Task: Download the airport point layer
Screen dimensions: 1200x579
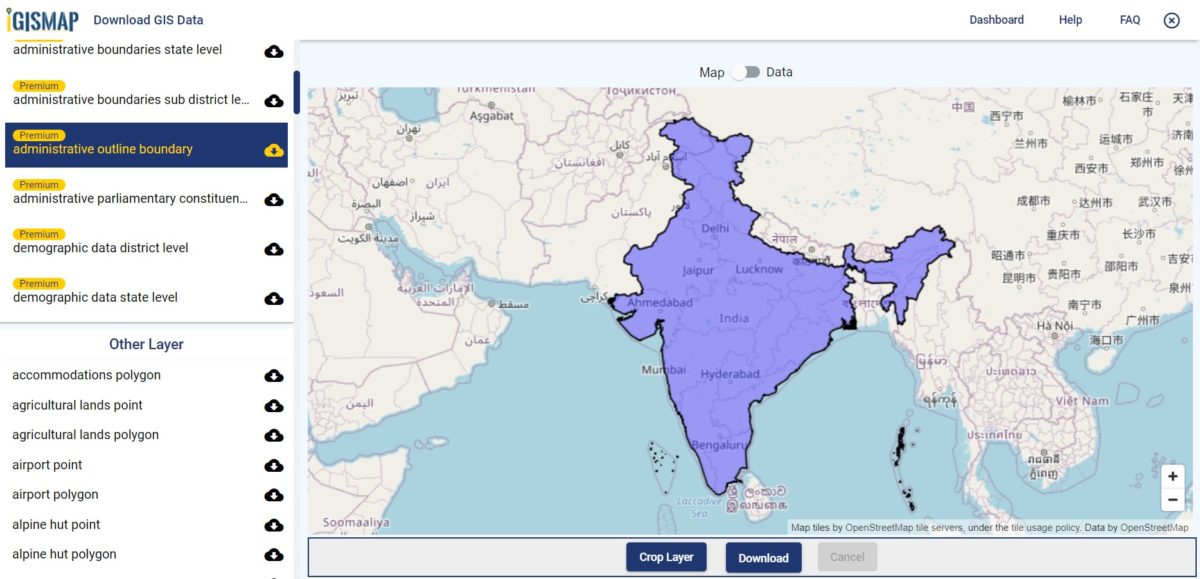Action: coord(273,466)
